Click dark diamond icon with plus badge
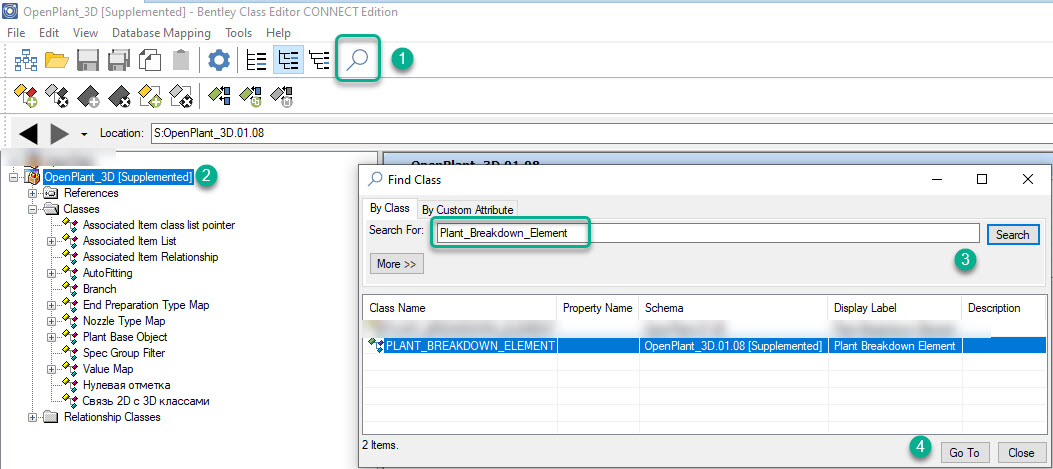 coord(89,96)
